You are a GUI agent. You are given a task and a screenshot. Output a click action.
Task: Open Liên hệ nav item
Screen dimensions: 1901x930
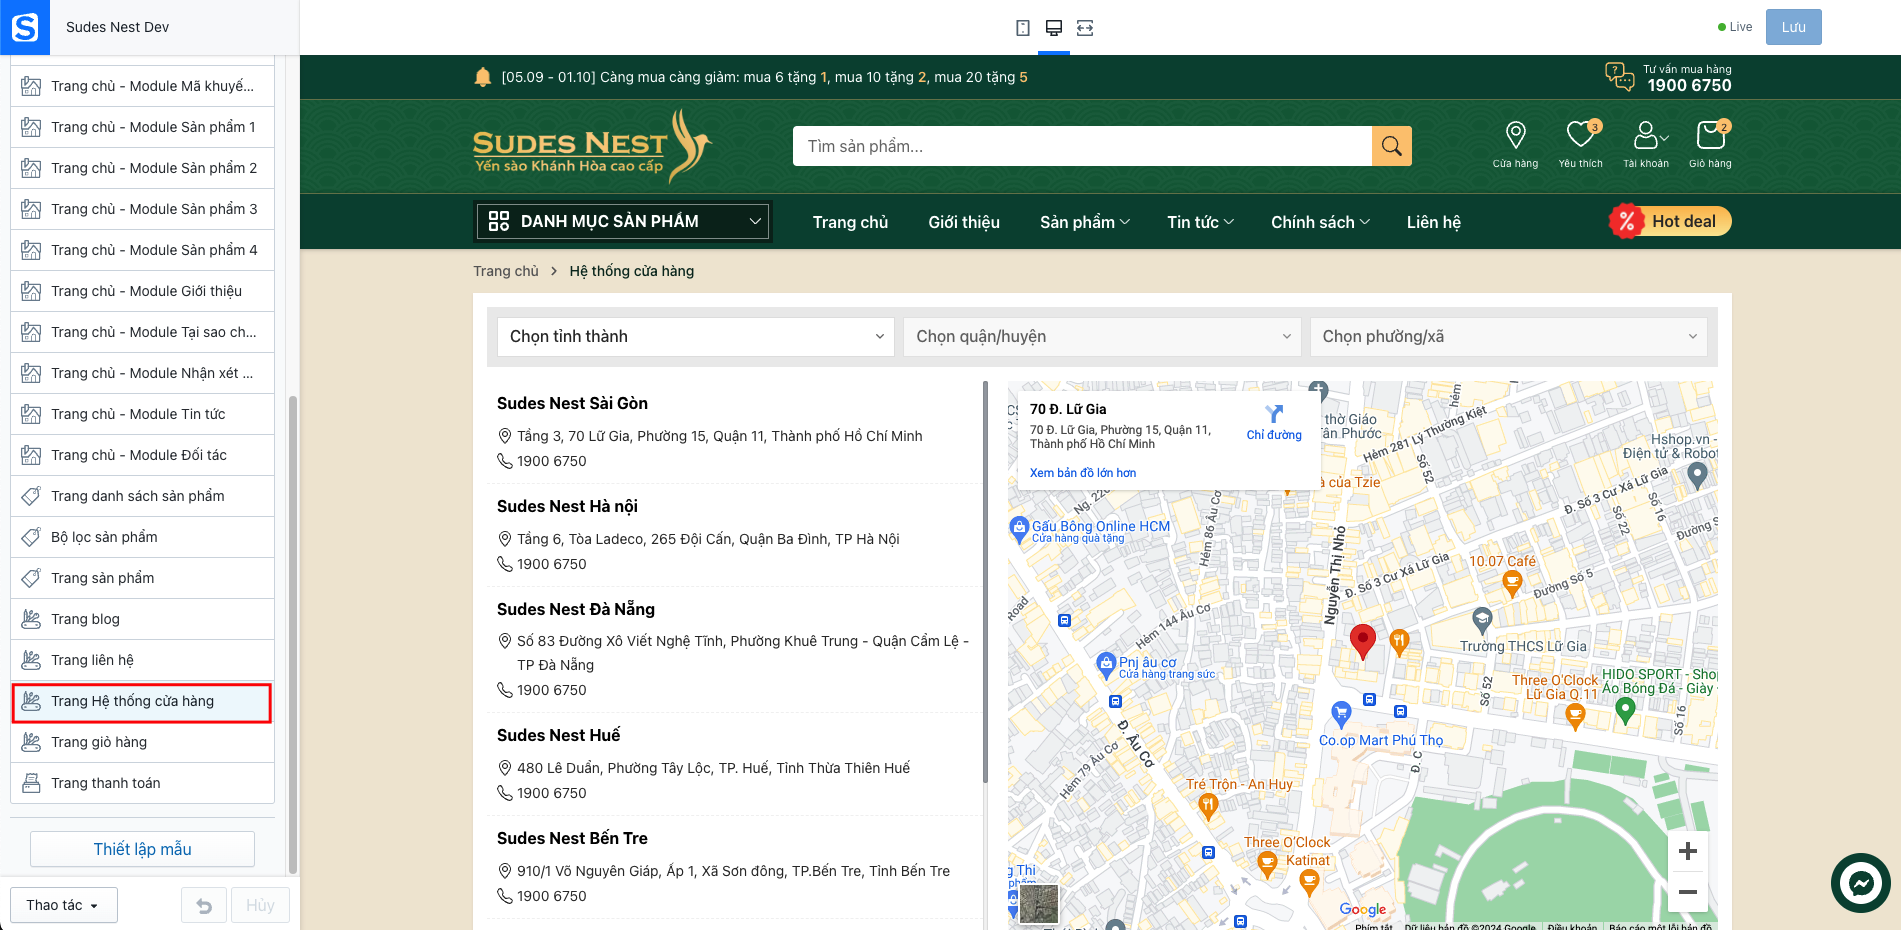pos(1434,222)
